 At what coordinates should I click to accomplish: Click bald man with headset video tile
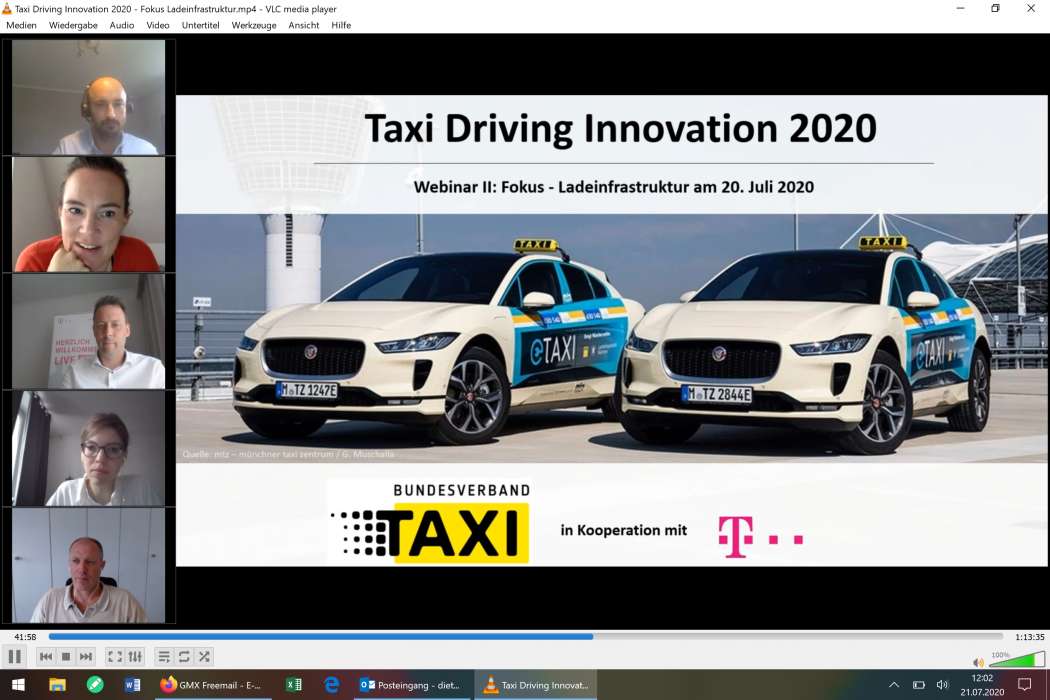click(88, 97)
